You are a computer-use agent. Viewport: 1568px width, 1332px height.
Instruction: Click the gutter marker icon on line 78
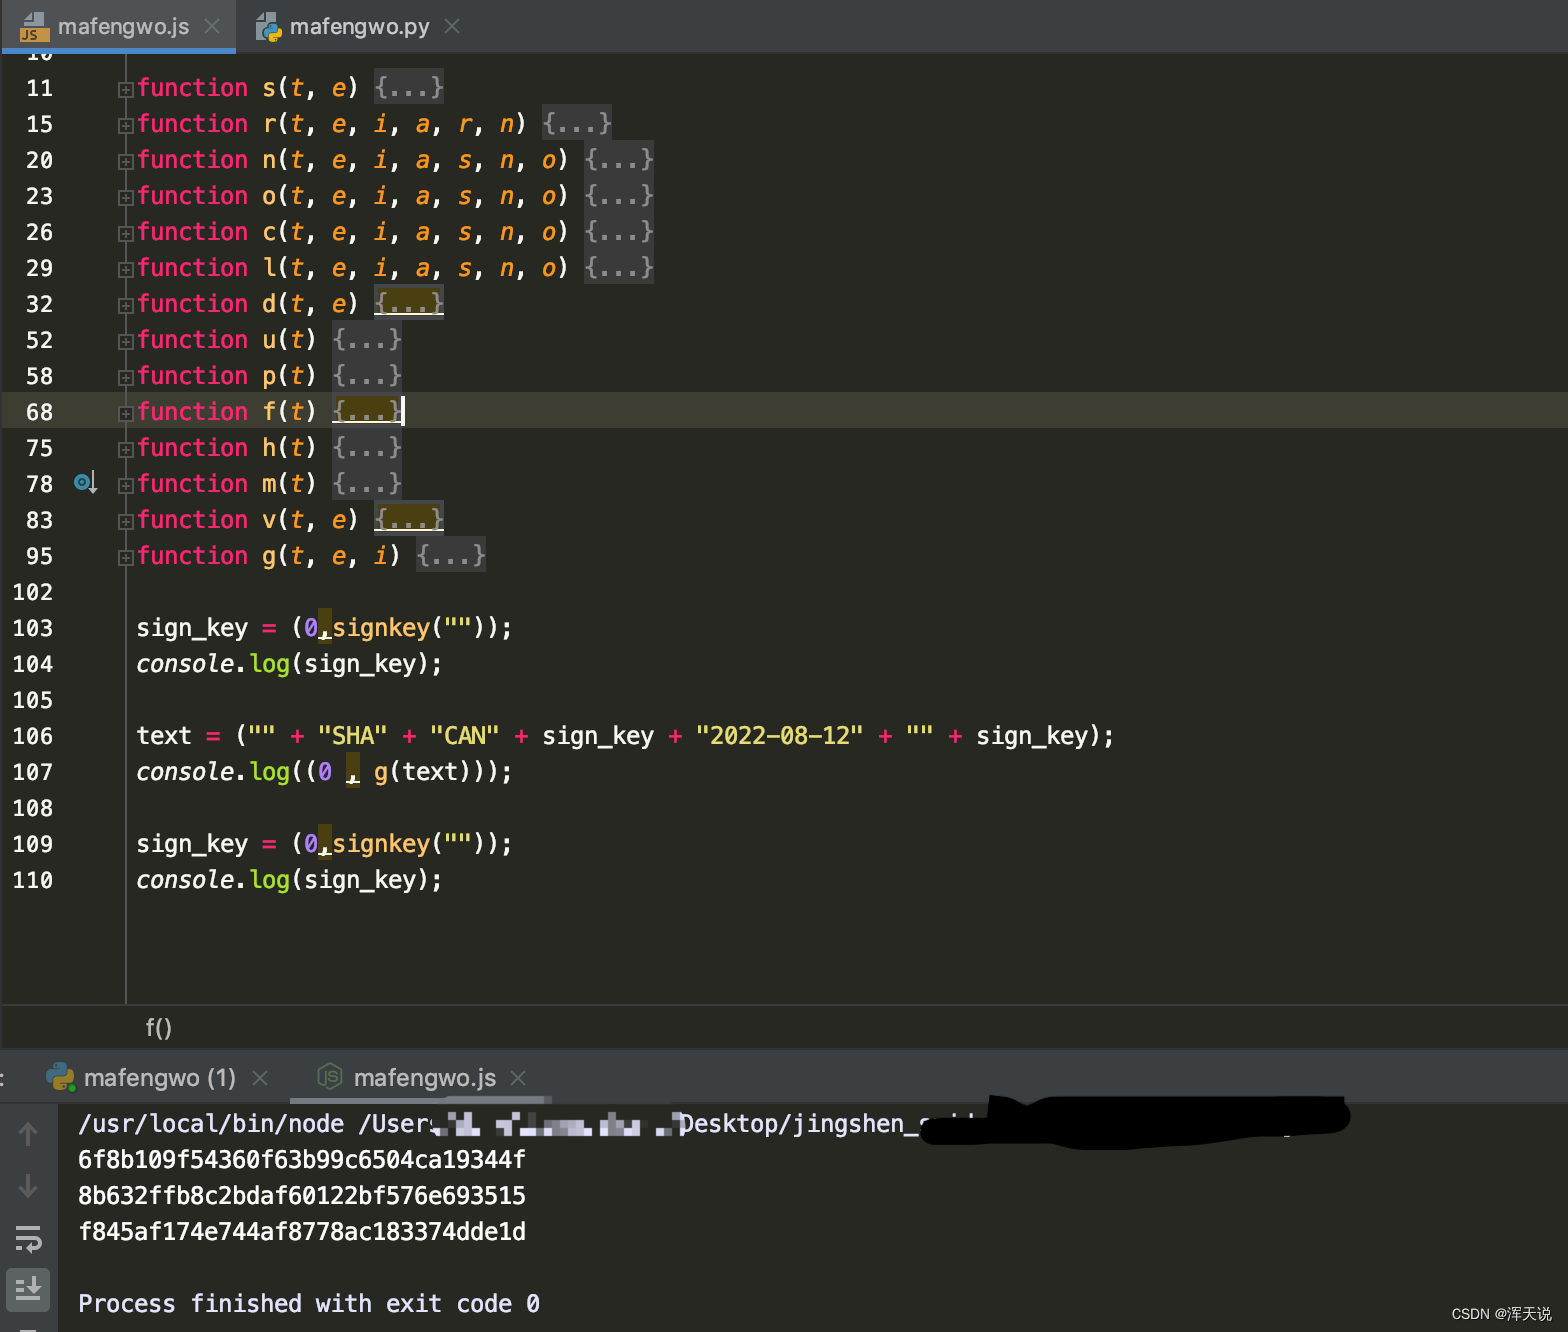pos(85,483)
